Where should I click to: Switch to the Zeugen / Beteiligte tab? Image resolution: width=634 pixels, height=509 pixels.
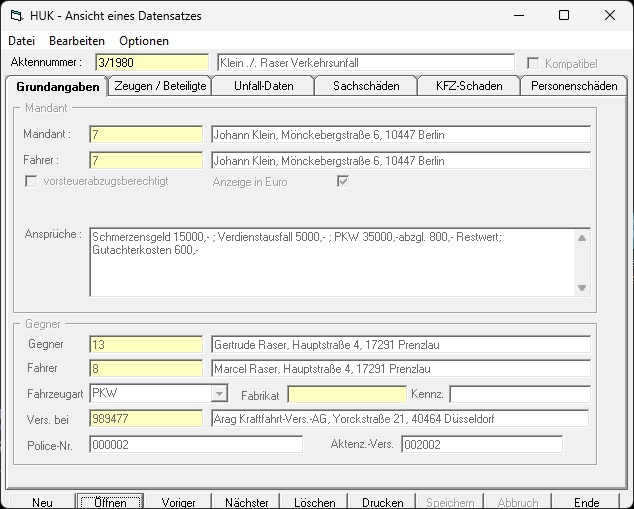160,86
